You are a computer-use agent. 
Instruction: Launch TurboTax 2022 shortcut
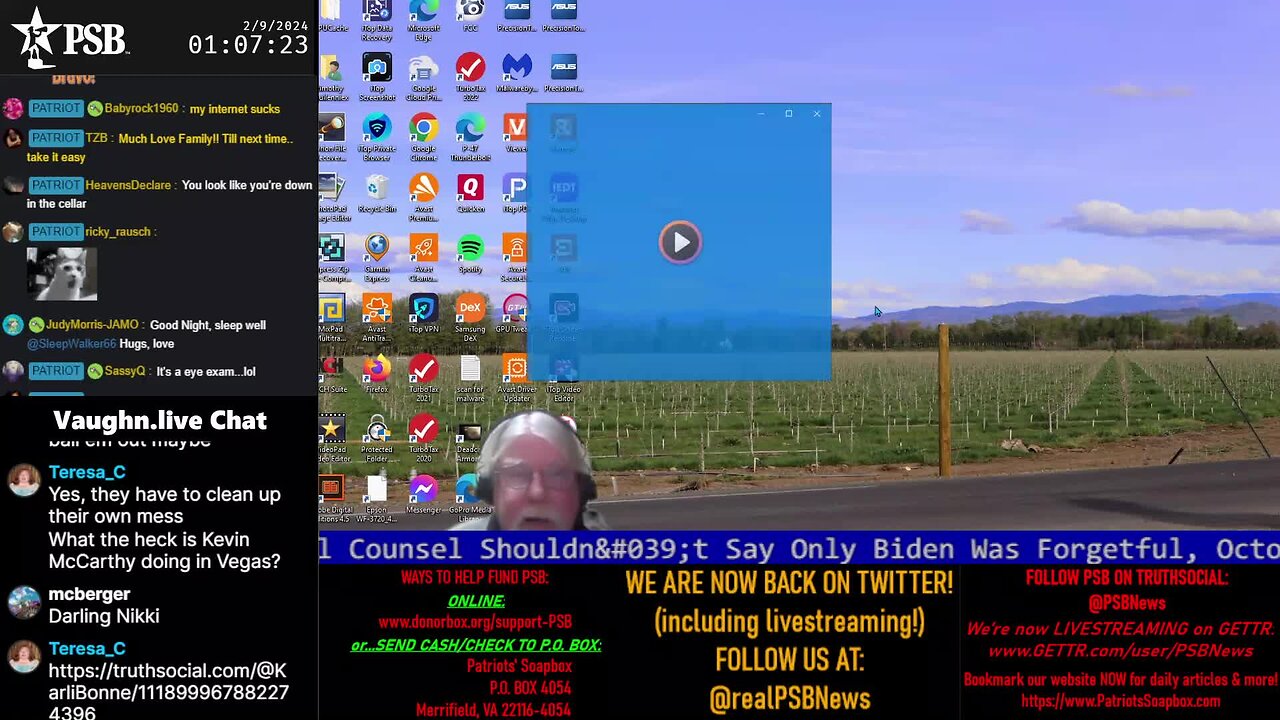470,77
